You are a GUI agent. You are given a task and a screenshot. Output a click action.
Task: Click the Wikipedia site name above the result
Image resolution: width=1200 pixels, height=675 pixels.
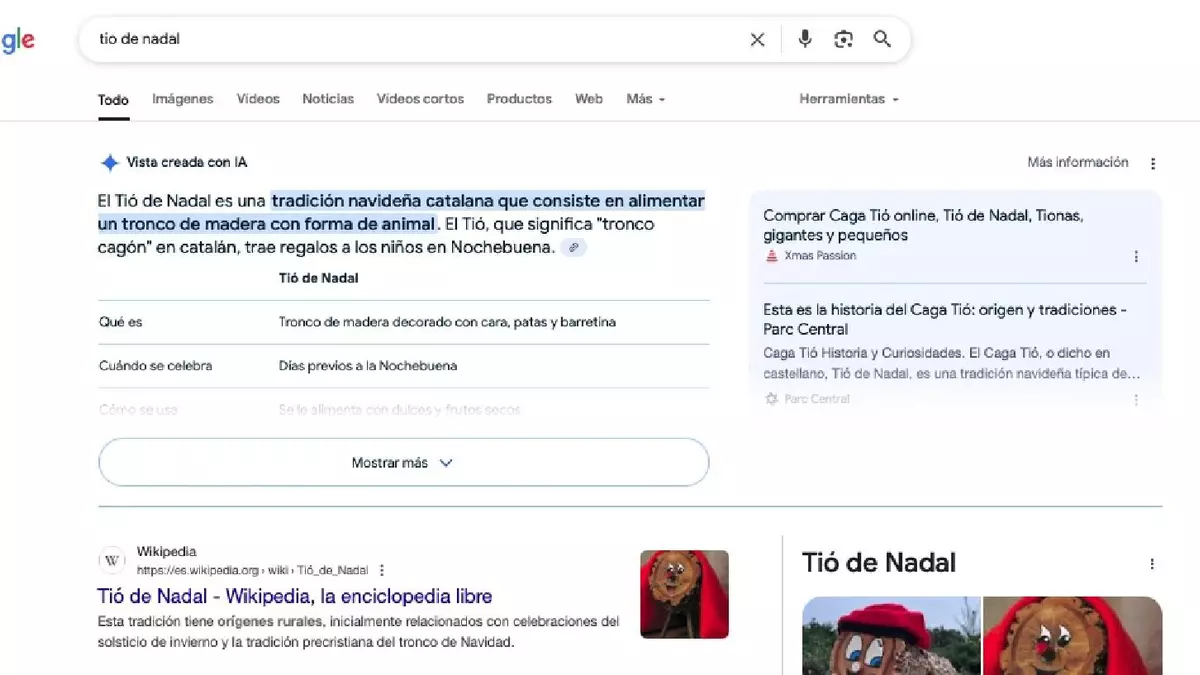(x=167, y=552)
